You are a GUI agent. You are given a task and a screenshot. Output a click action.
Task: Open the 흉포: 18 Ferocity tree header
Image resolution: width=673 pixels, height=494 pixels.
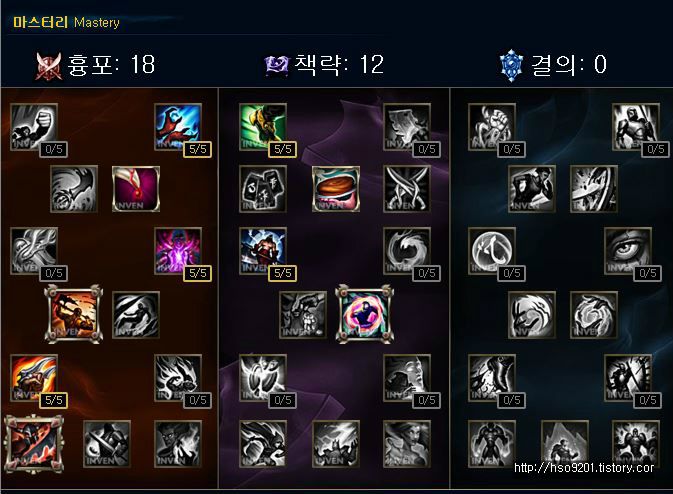(95, 65)
